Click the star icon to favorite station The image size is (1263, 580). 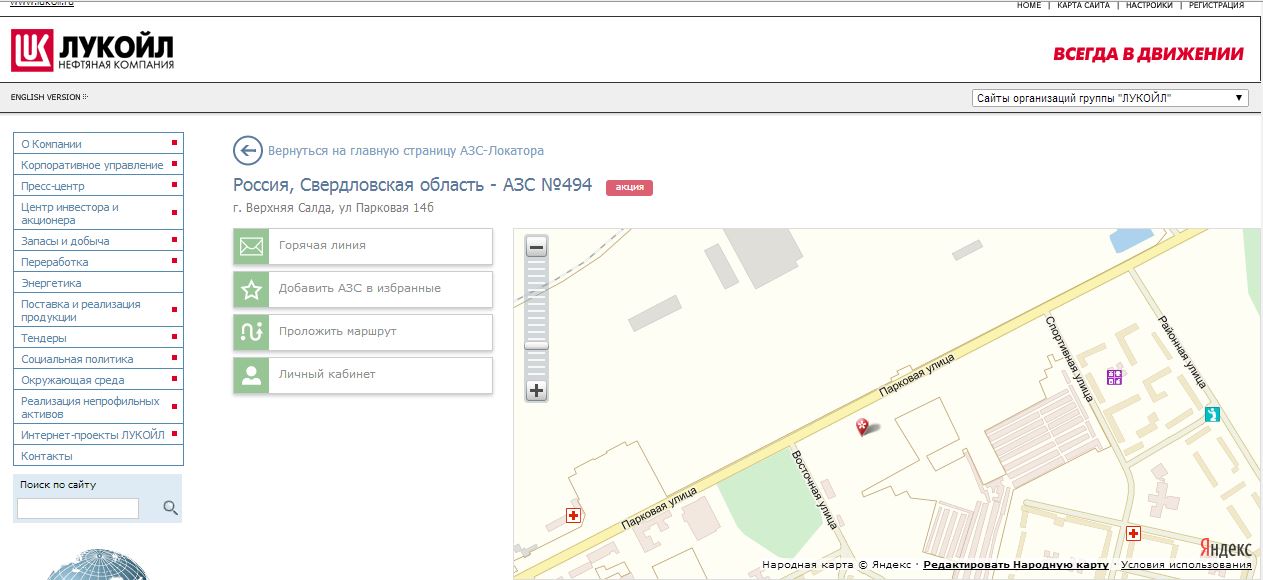[252, 289]
